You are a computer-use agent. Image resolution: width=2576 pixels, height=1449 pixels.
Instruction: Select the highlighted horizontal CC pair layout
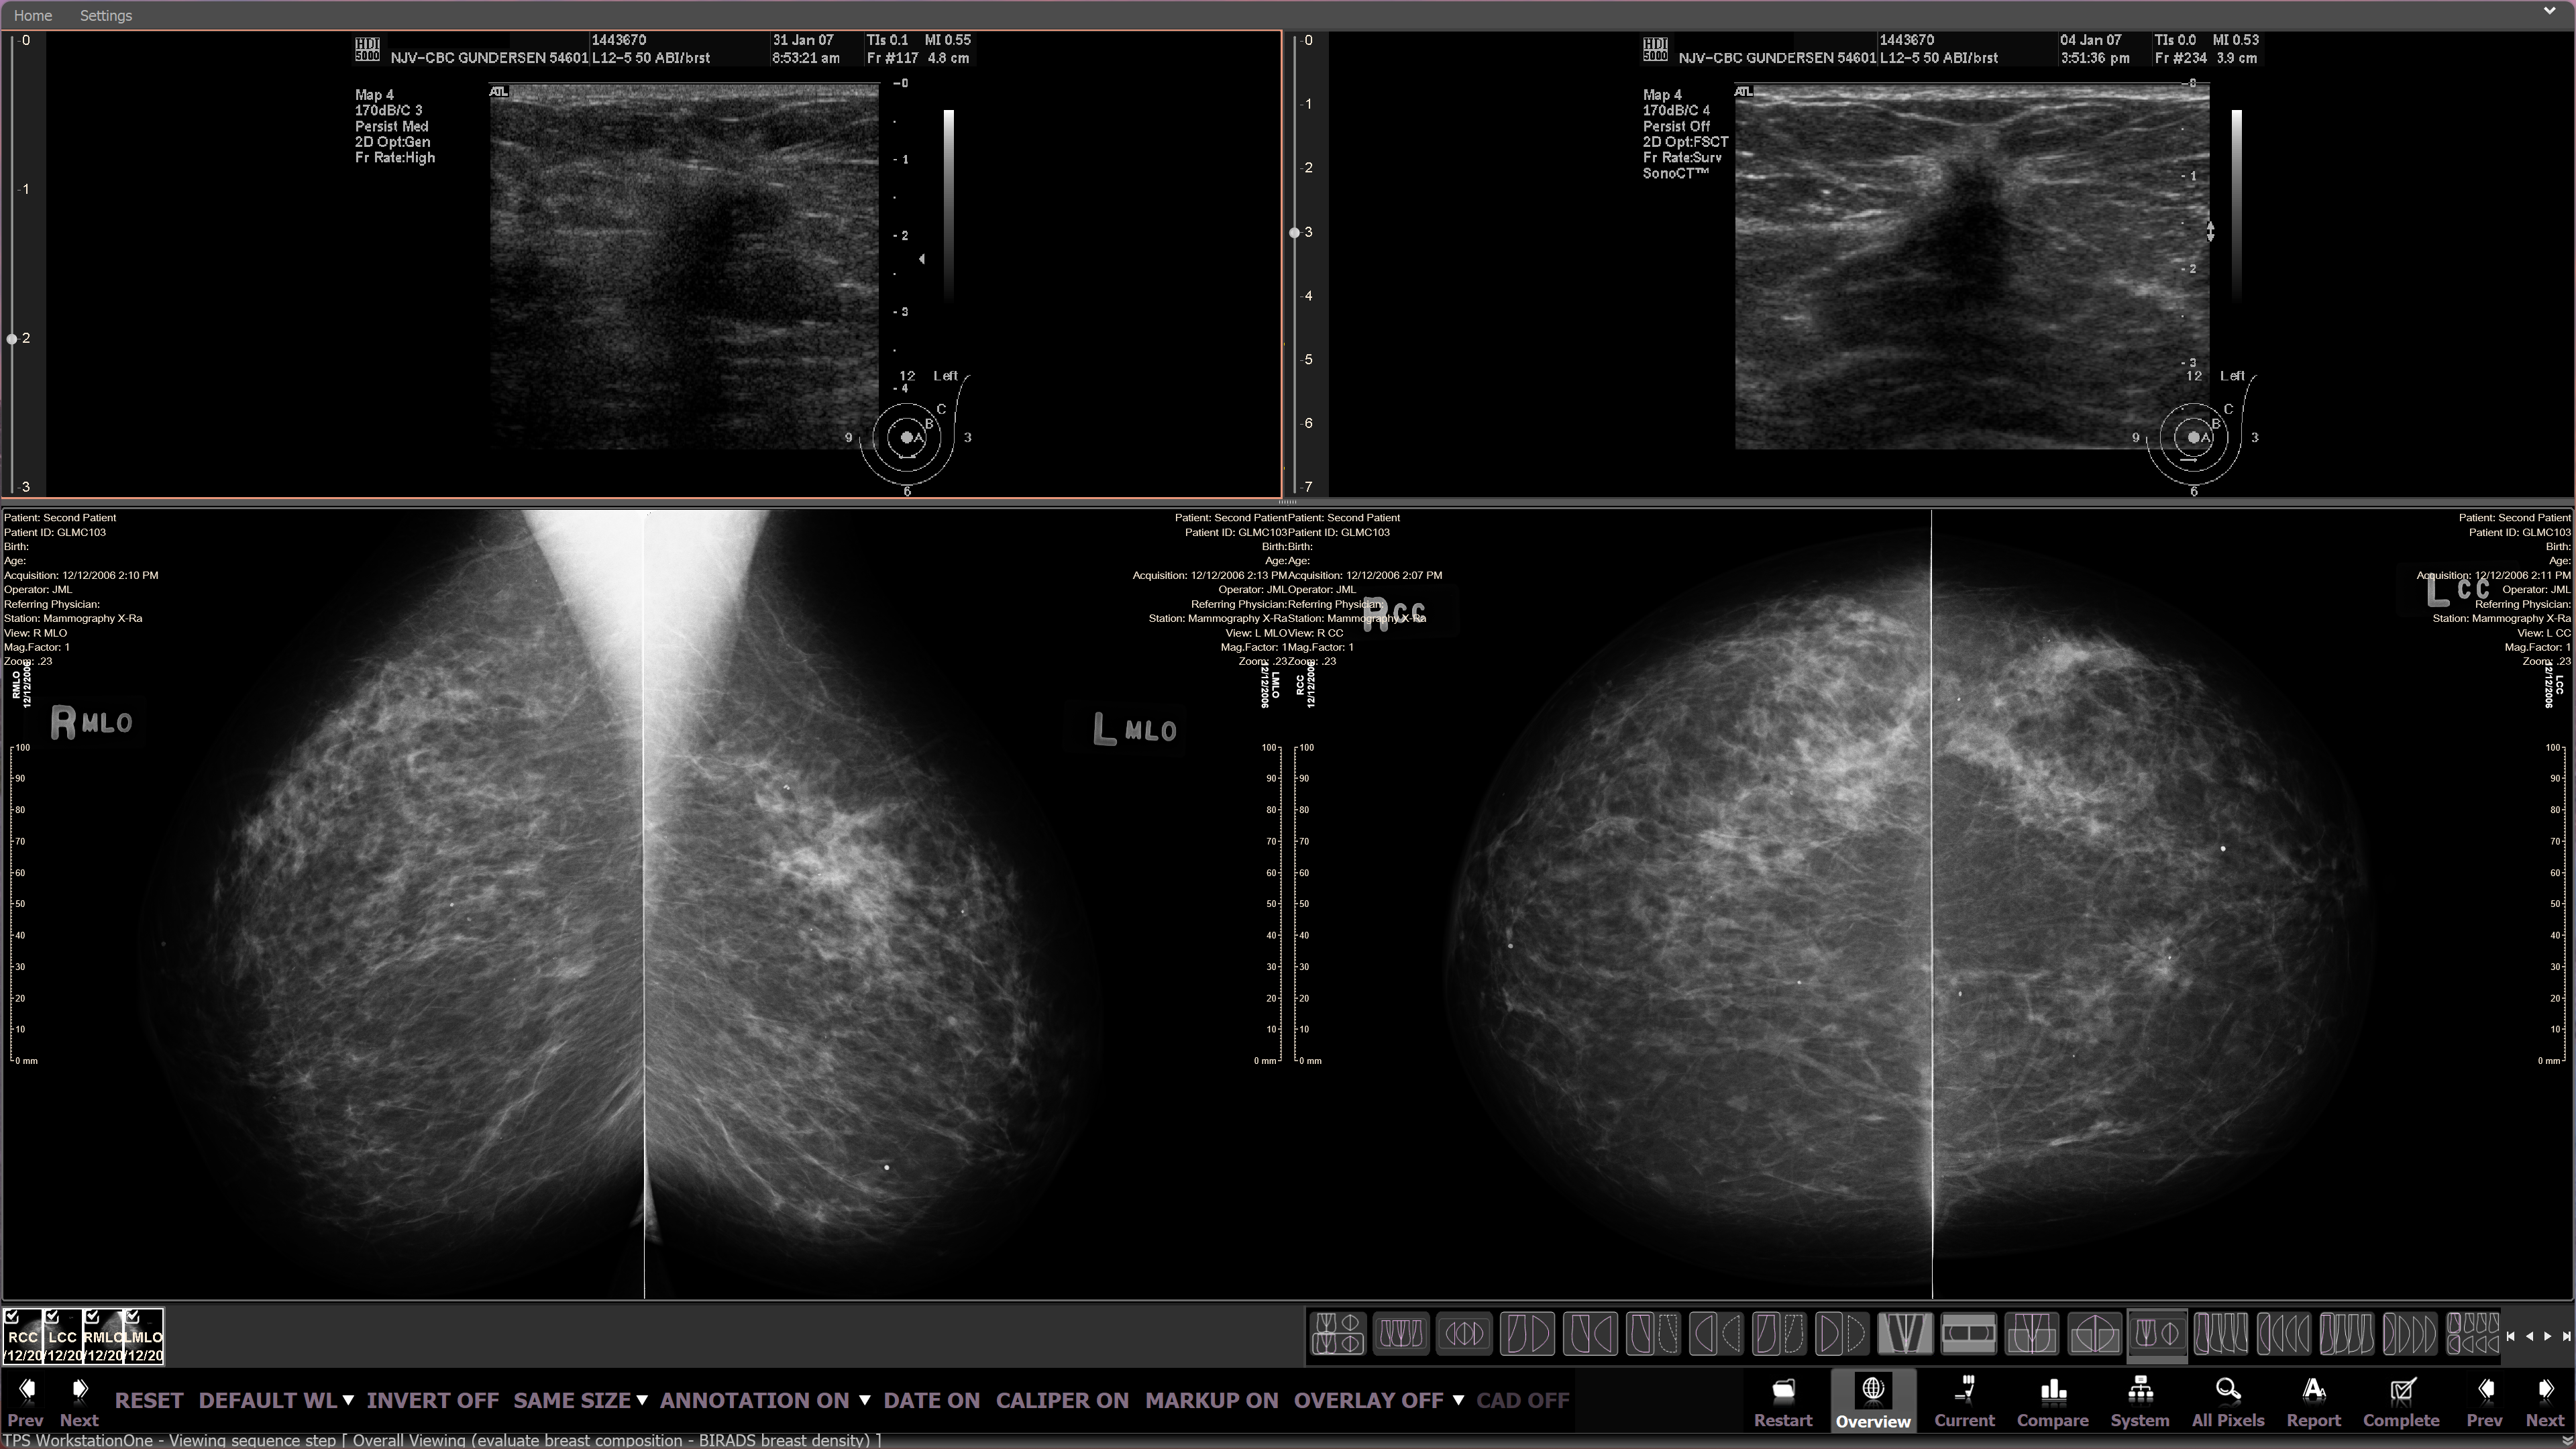pyautogui.click(x=1968, y=1333)
